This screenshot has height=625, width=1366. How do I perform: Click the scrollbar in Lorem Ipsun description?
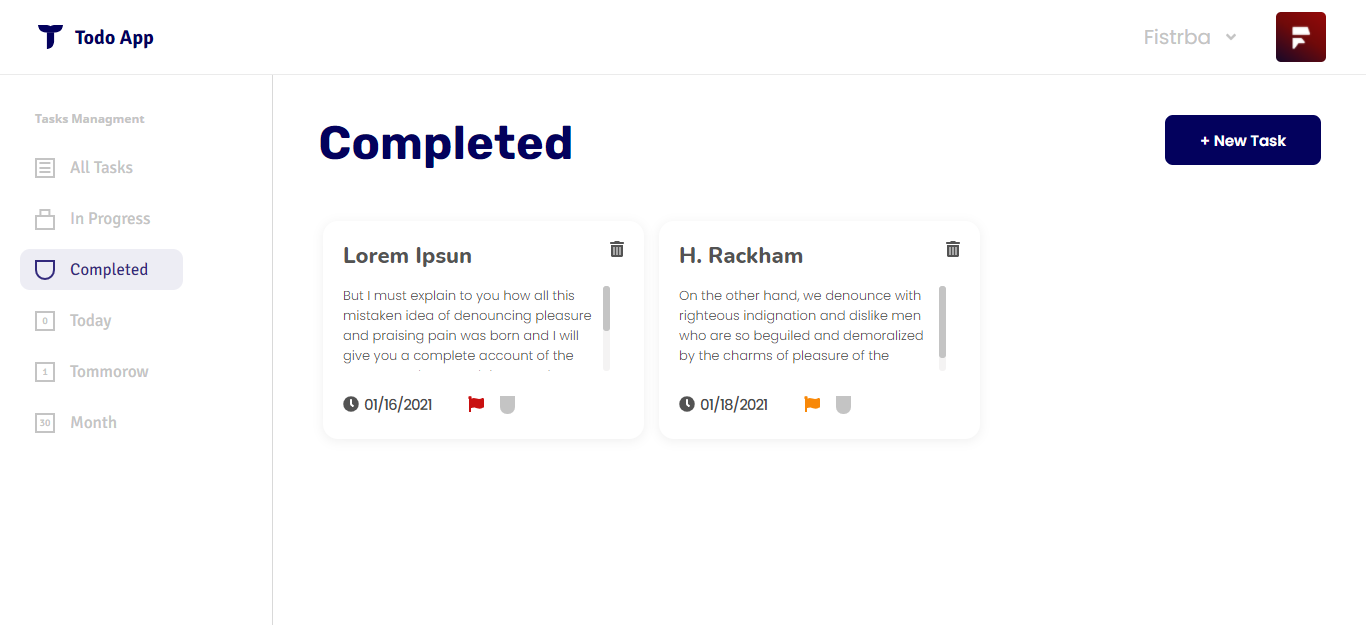pos(607,310)
